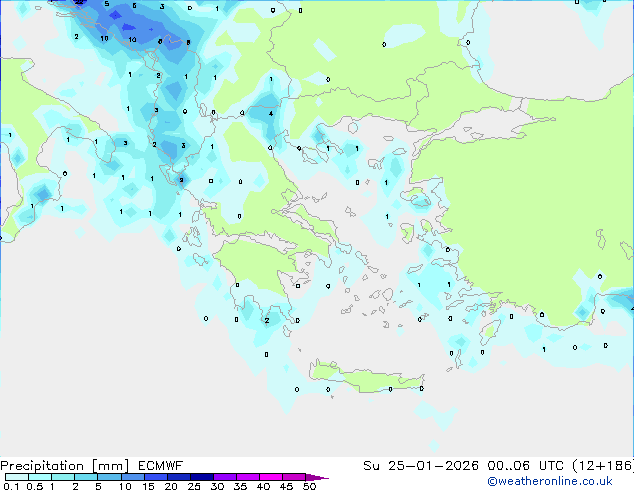This screenshot has width=634, height=490.
Task: Pick the 10–15 mm legend color swatch
Action: [133, 477]
